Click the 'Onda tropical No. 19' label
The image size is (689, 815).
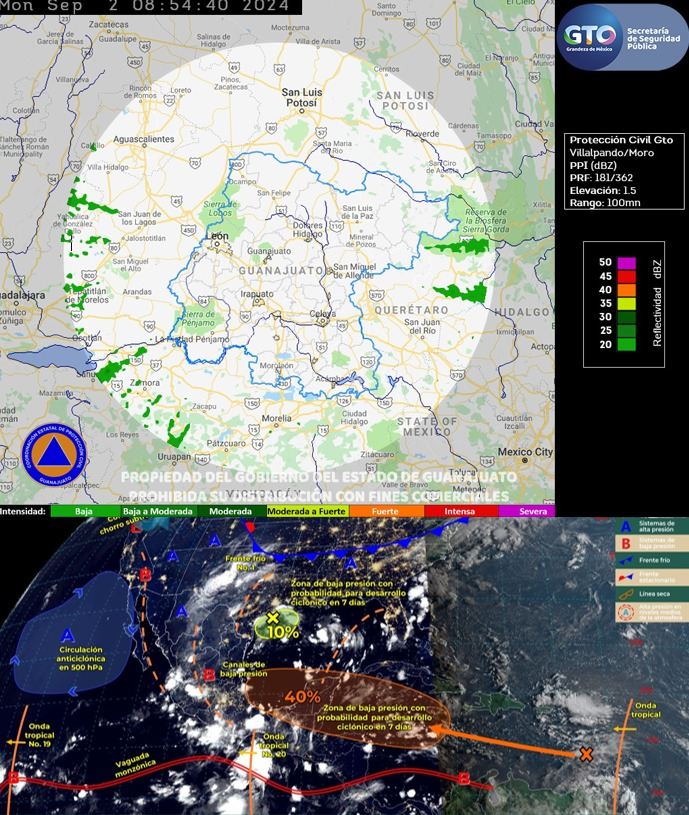pos(39,735)
